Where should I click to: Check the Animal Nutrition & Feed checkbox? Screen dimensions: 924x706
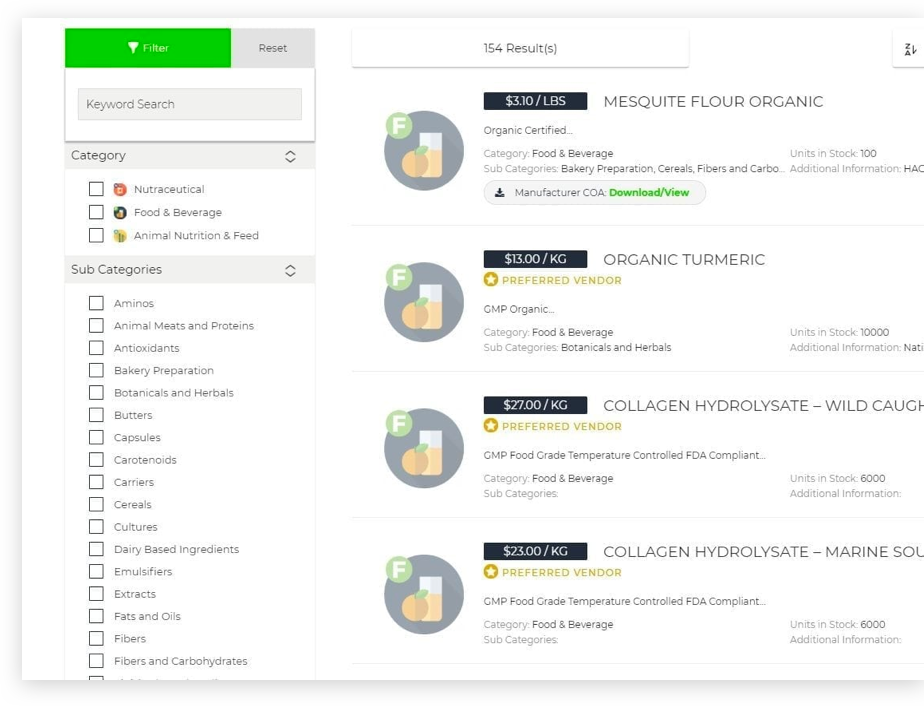[x=96, y=235]
